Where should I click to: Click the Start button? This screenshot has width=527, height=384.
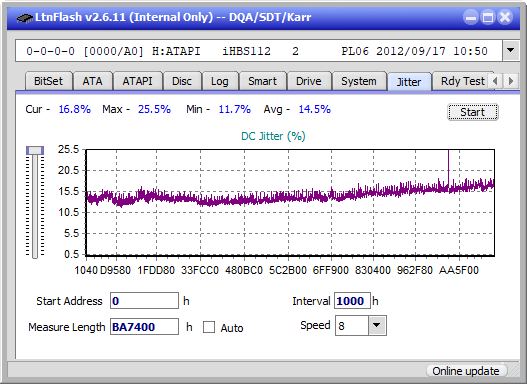(x=473, y=112)
